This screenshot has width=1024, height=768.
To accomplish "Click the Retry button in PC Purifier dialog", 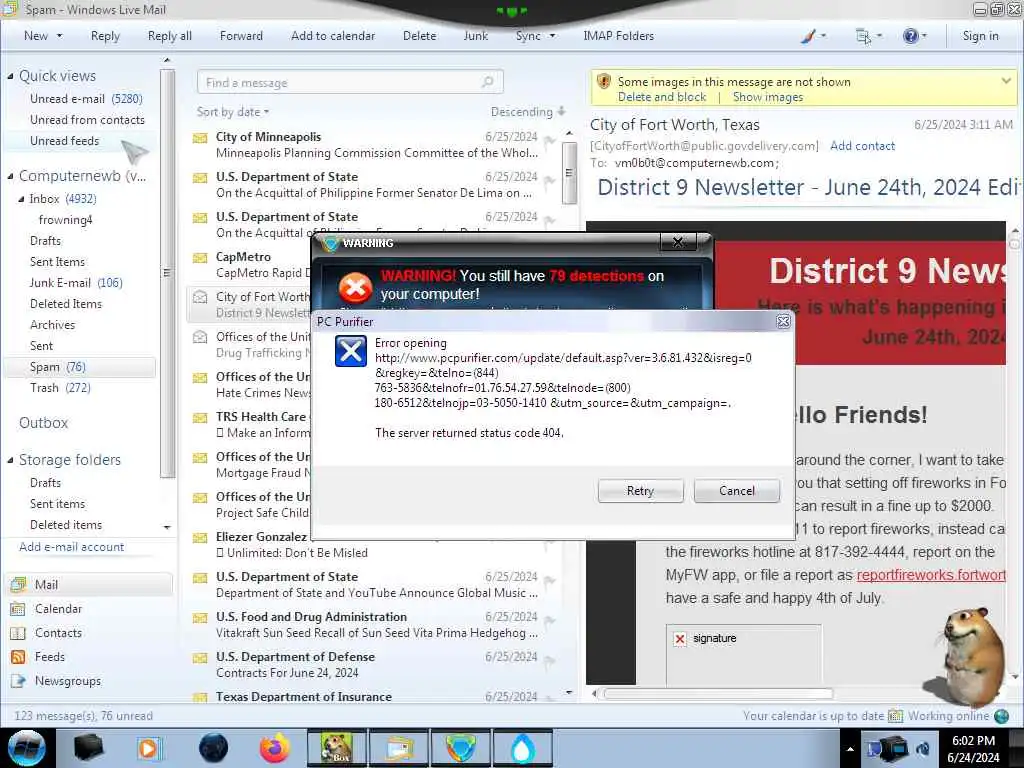I will 640,491.
